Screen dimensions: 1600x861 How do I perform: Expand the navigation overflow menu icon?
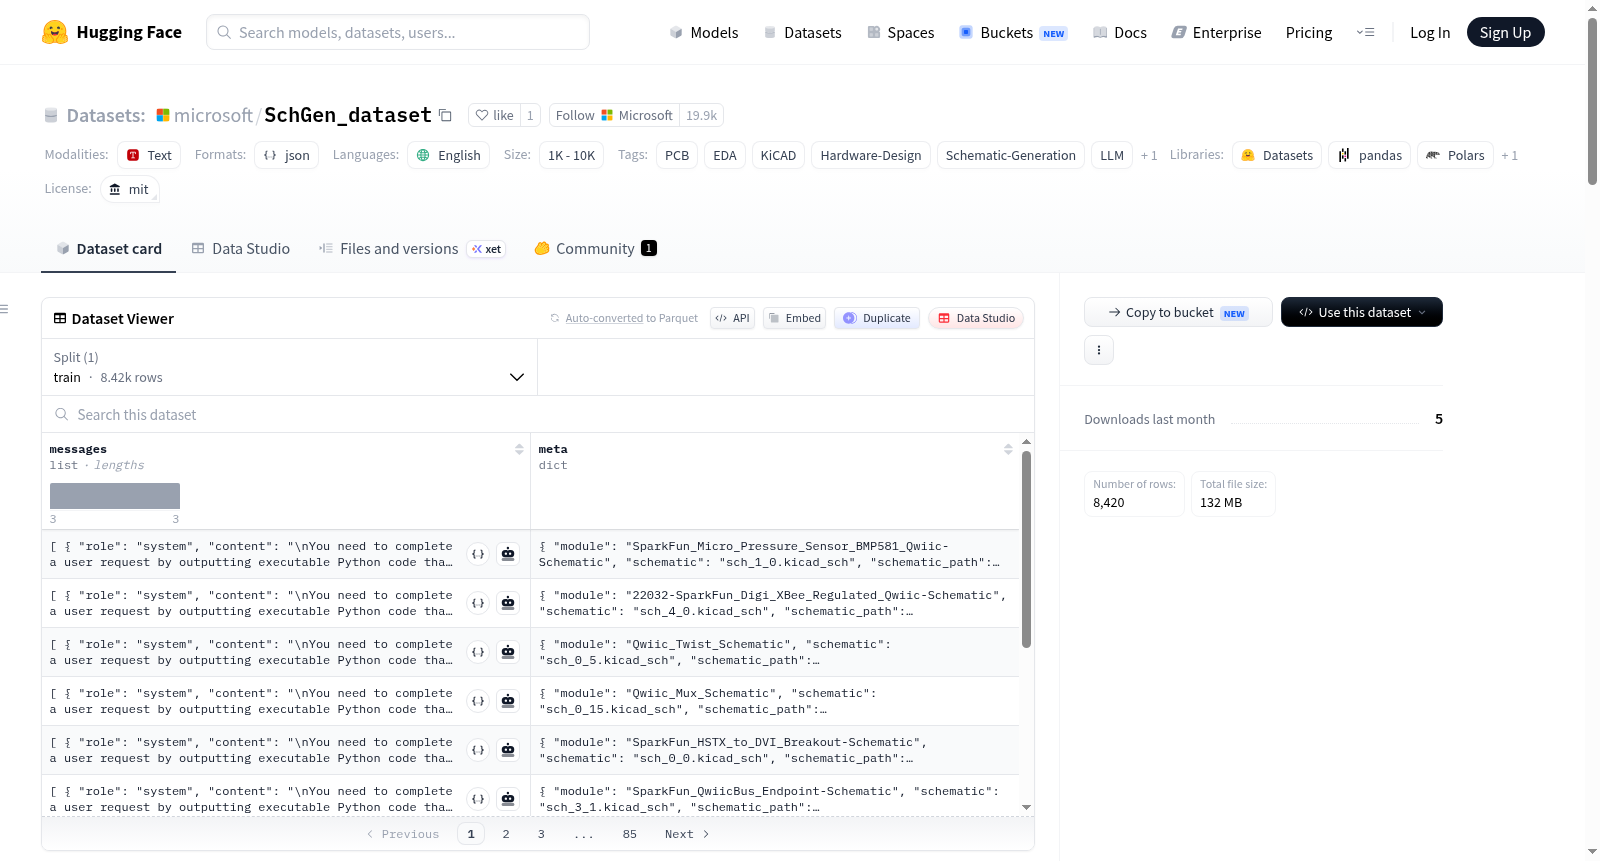pos(1365,32)
